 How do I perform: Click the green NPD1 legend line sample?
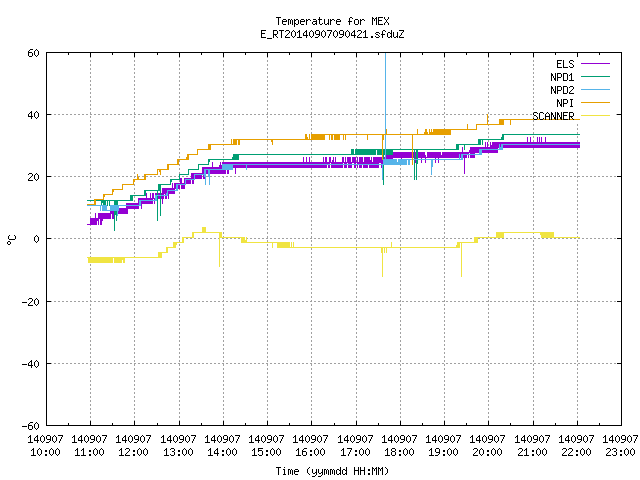pos(595,76)
